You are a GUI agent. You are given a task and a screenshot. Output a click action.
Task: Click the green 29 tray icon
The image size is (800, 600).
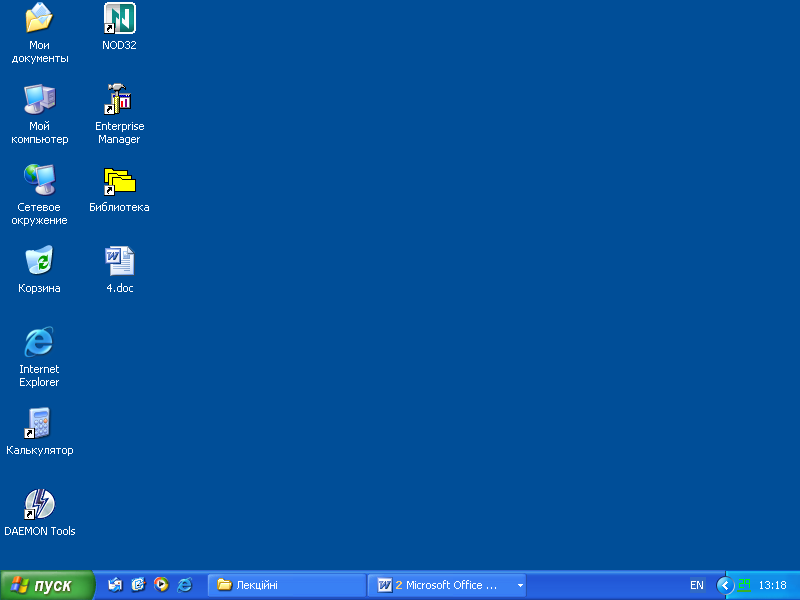(744, 585)
